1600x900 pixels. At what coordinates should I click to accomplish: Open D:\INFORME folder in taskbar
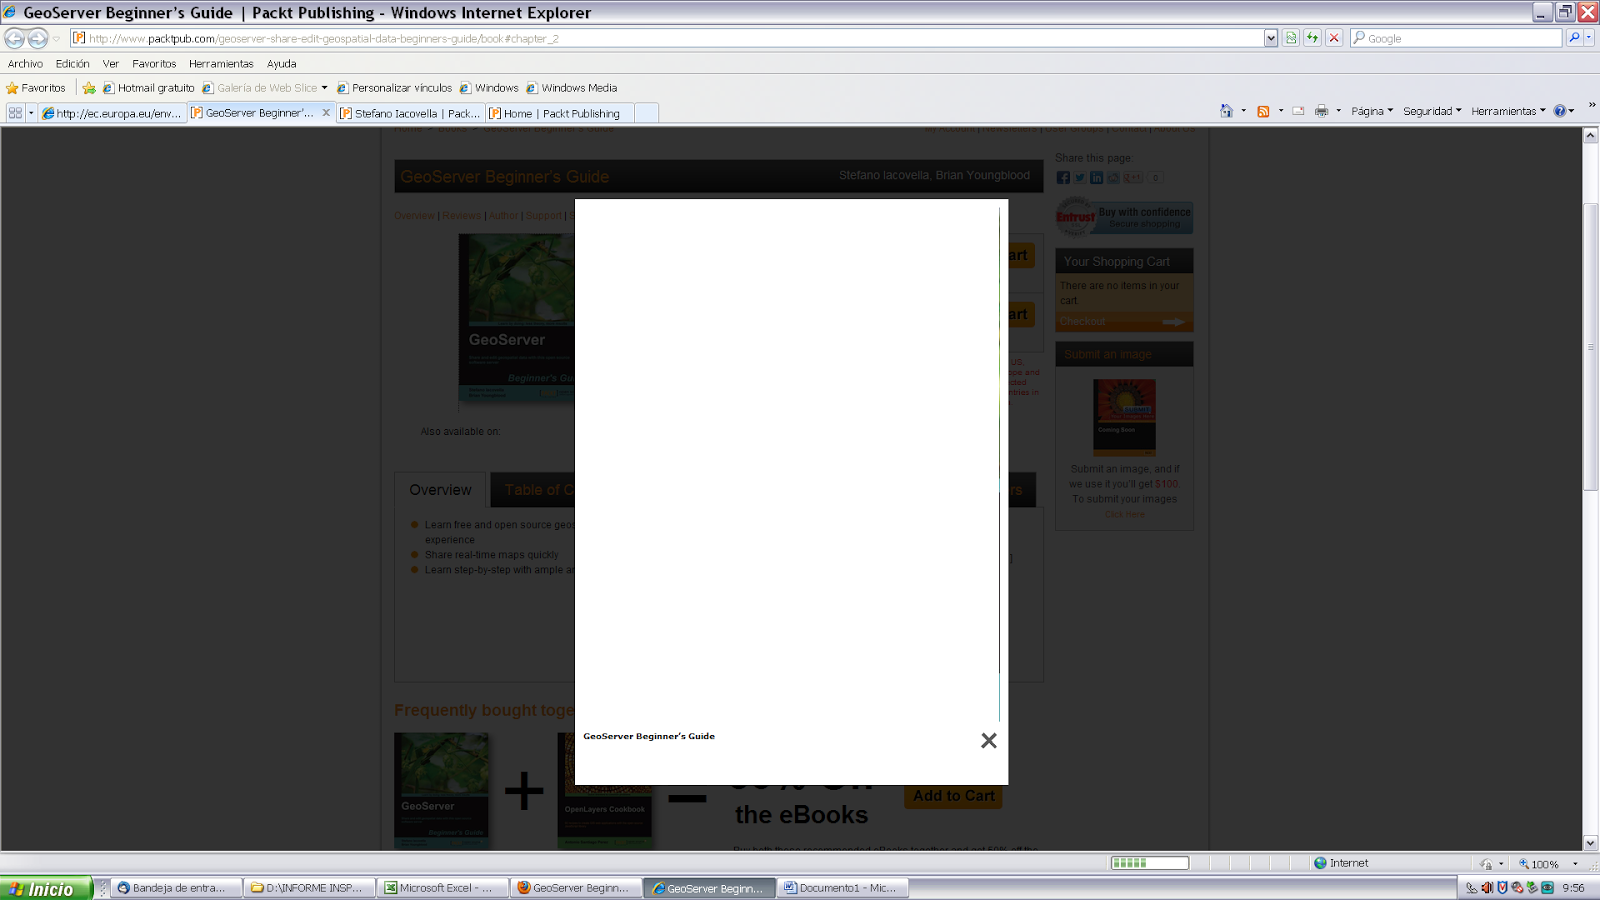pos(310,888)
